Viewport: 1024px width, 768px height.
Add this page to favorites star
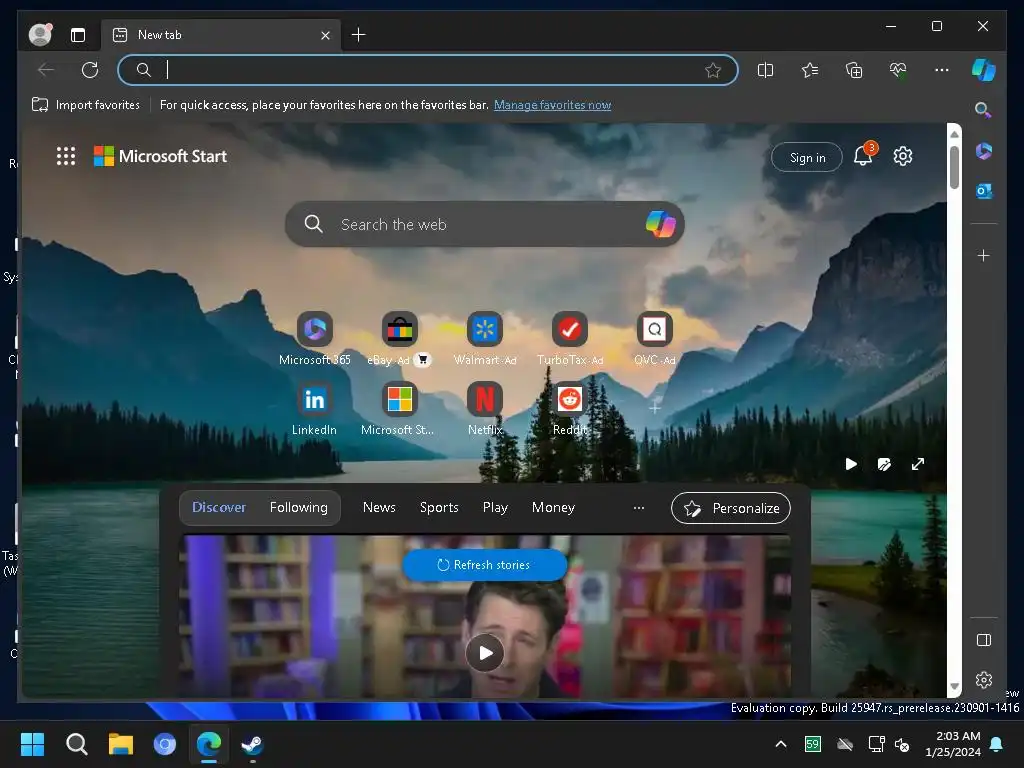[x=712, y=70]
